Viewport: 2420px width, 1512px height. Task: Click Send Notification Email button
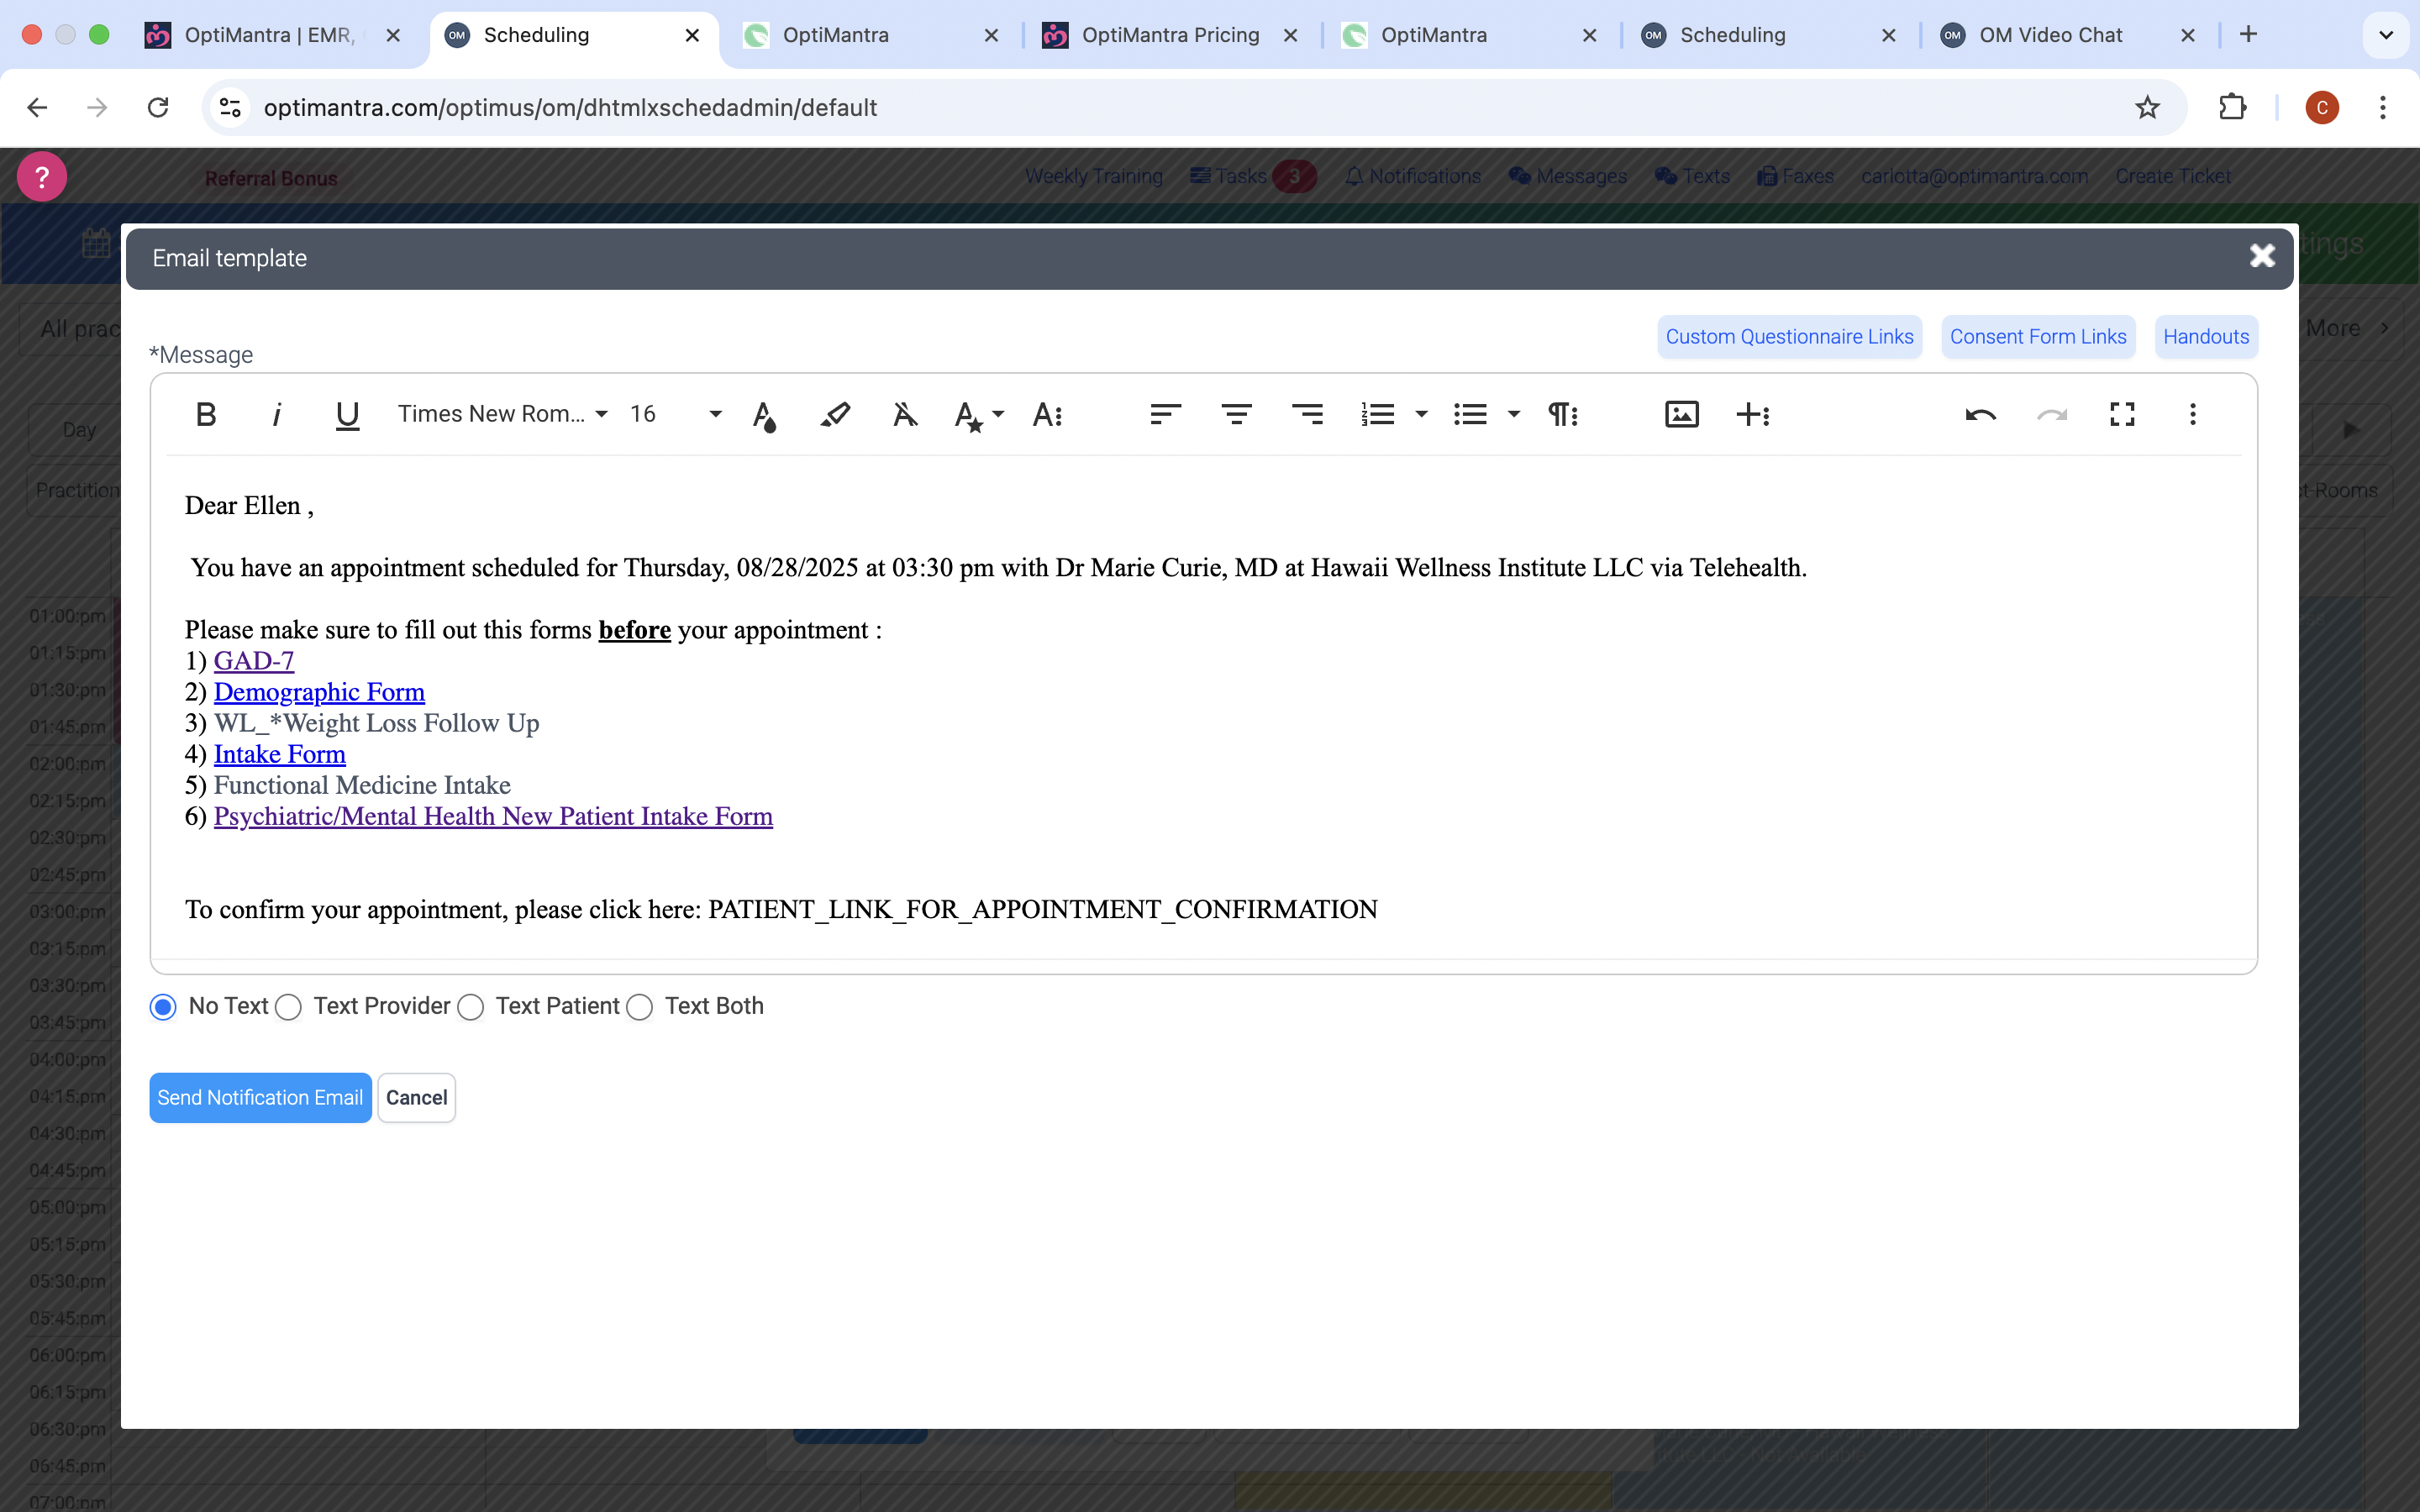pos(260,1098)
